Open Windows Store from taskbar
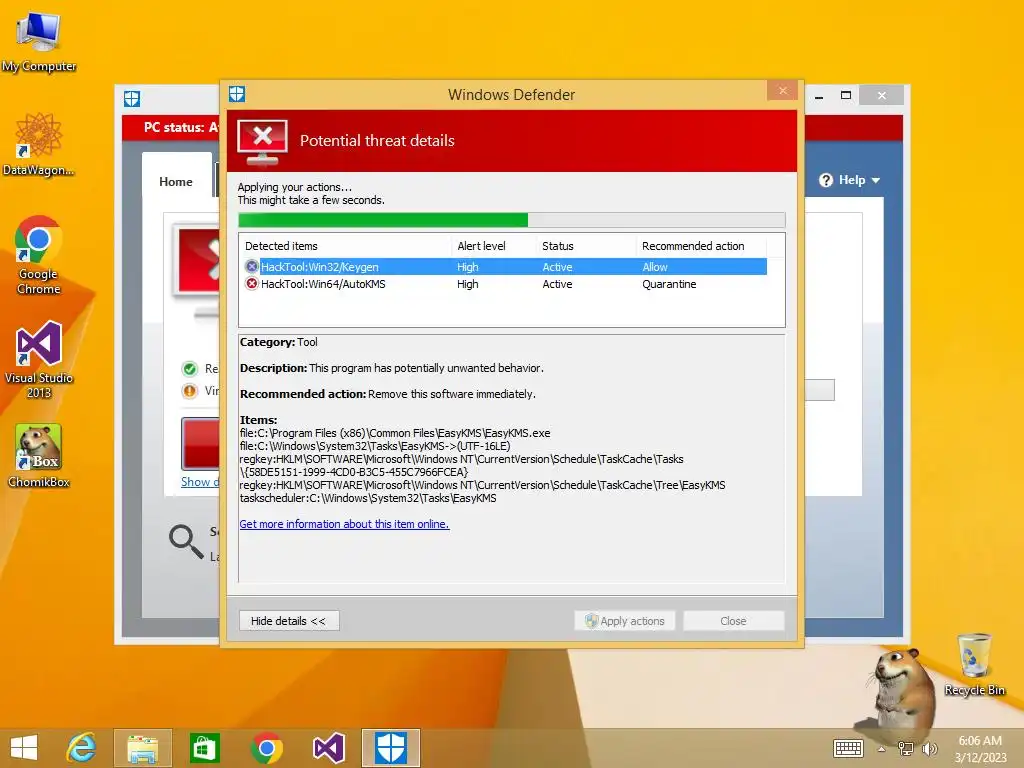Screen dimensions: 1024x768 point(204,748)
